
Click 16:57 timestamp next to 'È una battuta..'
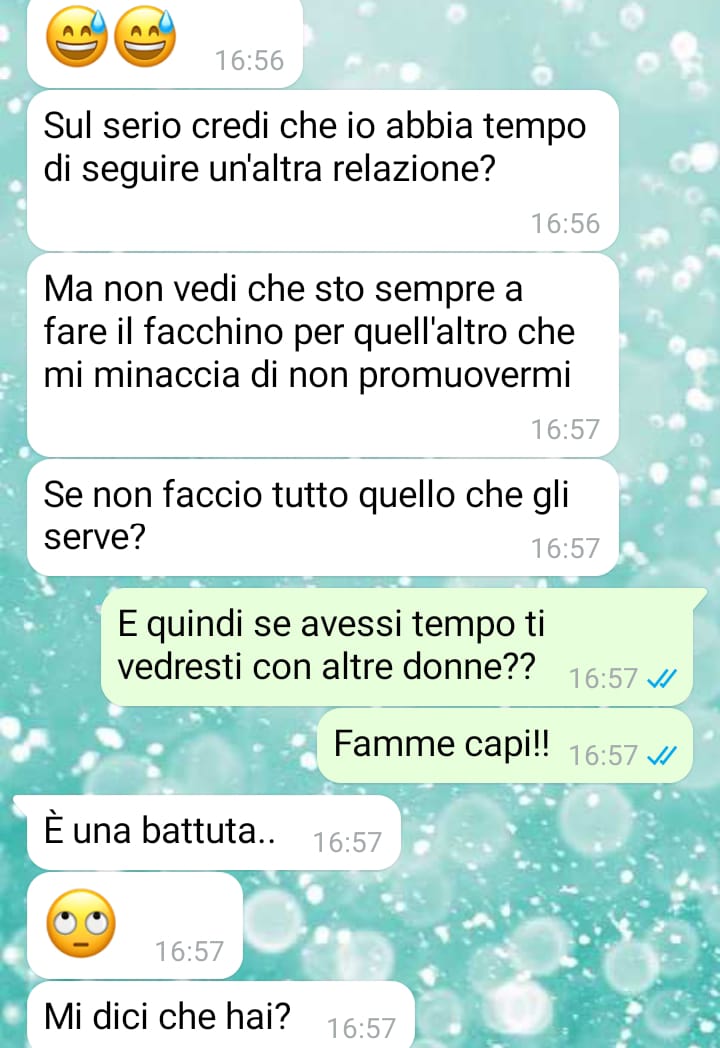[x=347, y=842]
